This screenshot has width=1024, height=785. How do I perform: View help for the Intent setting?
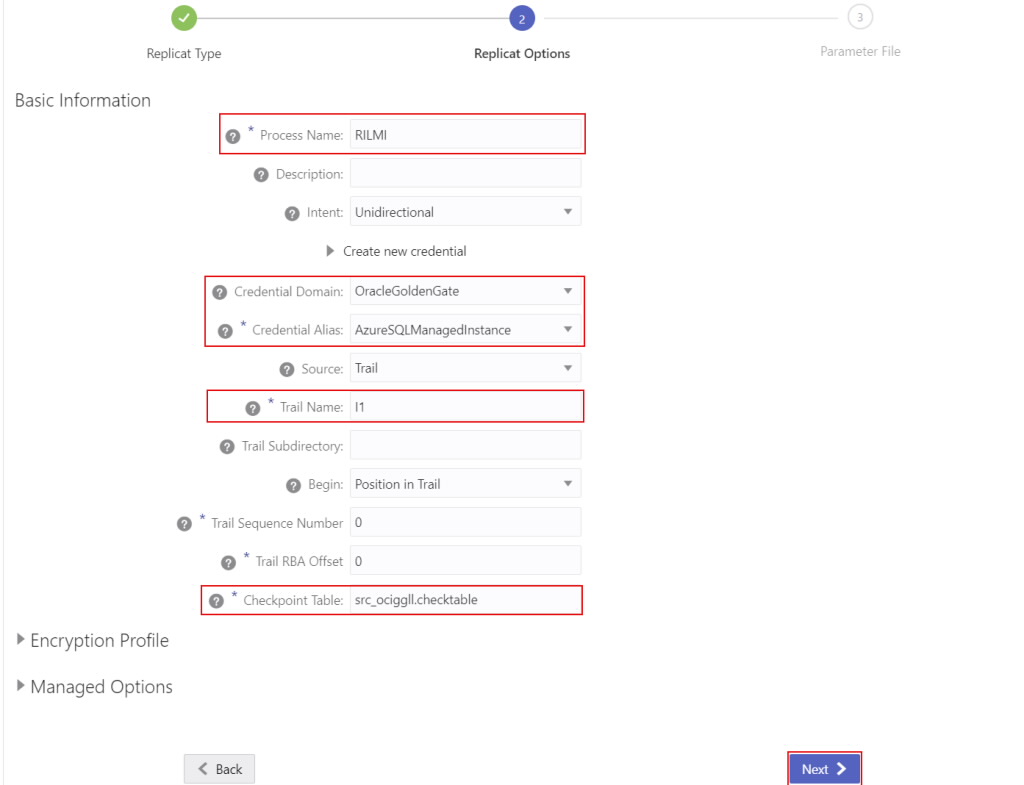[x=292, y=211]
